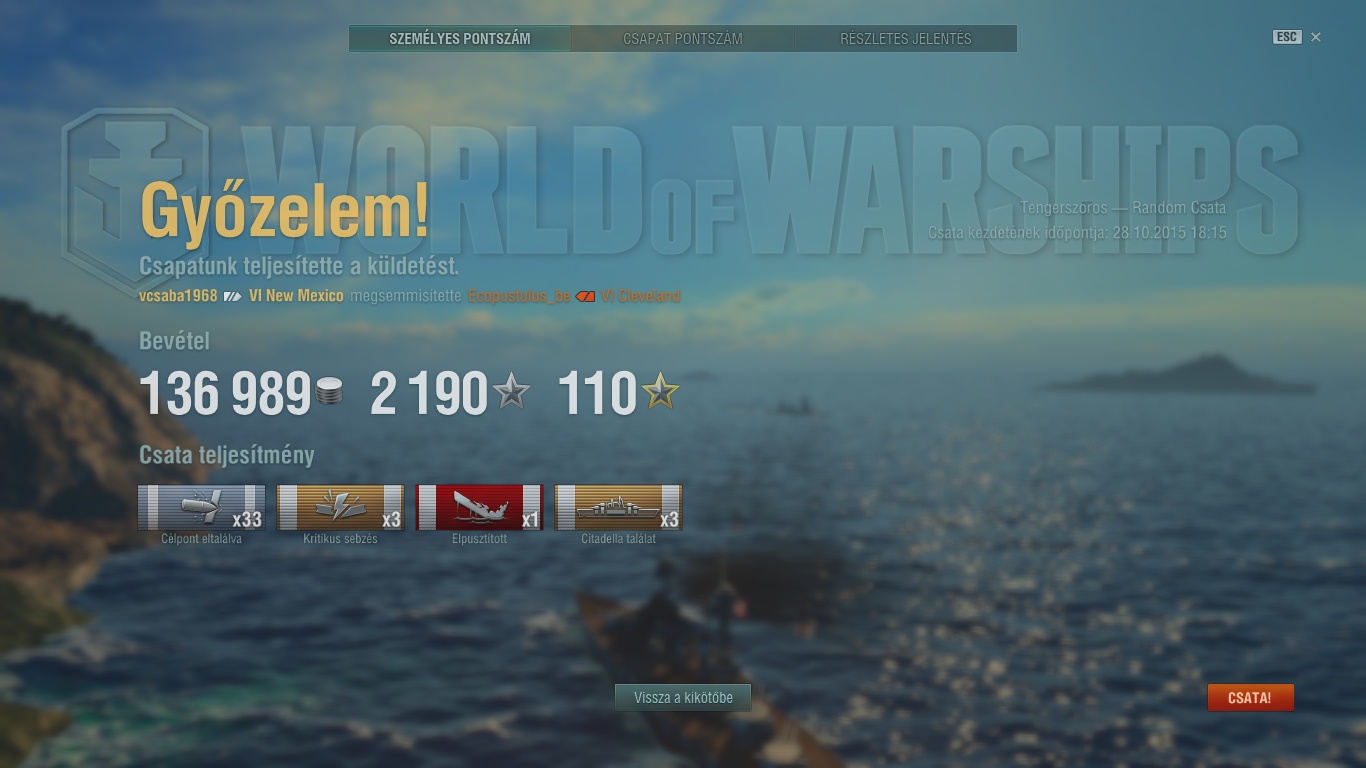The image size is (1366, 768).
Task: Click the battleship class icon before New Mexico
Action: (232, 296)
